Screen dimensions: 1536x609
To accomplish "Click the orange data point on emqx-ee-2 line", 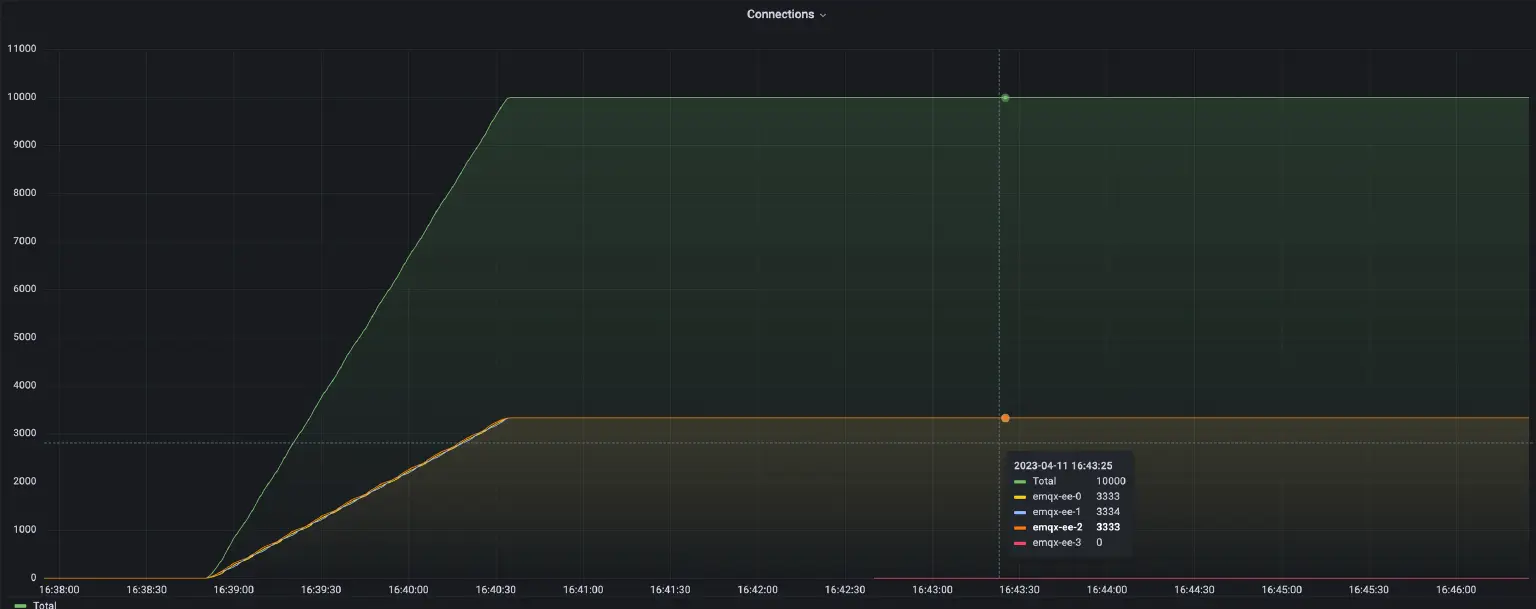I will tap(1004, 417).
